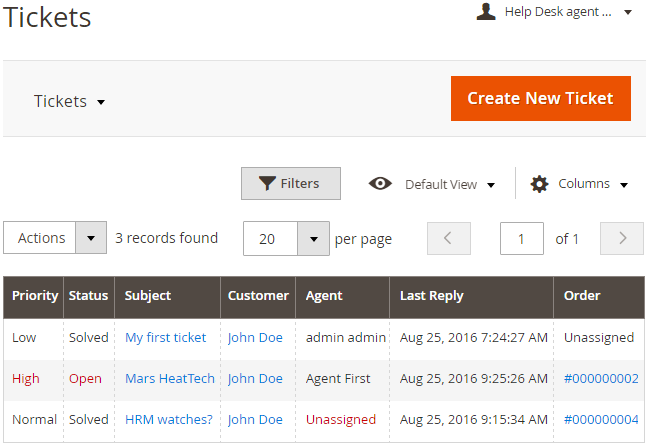
Task: Sort by the Priority column header
Action: pos(35,296)
